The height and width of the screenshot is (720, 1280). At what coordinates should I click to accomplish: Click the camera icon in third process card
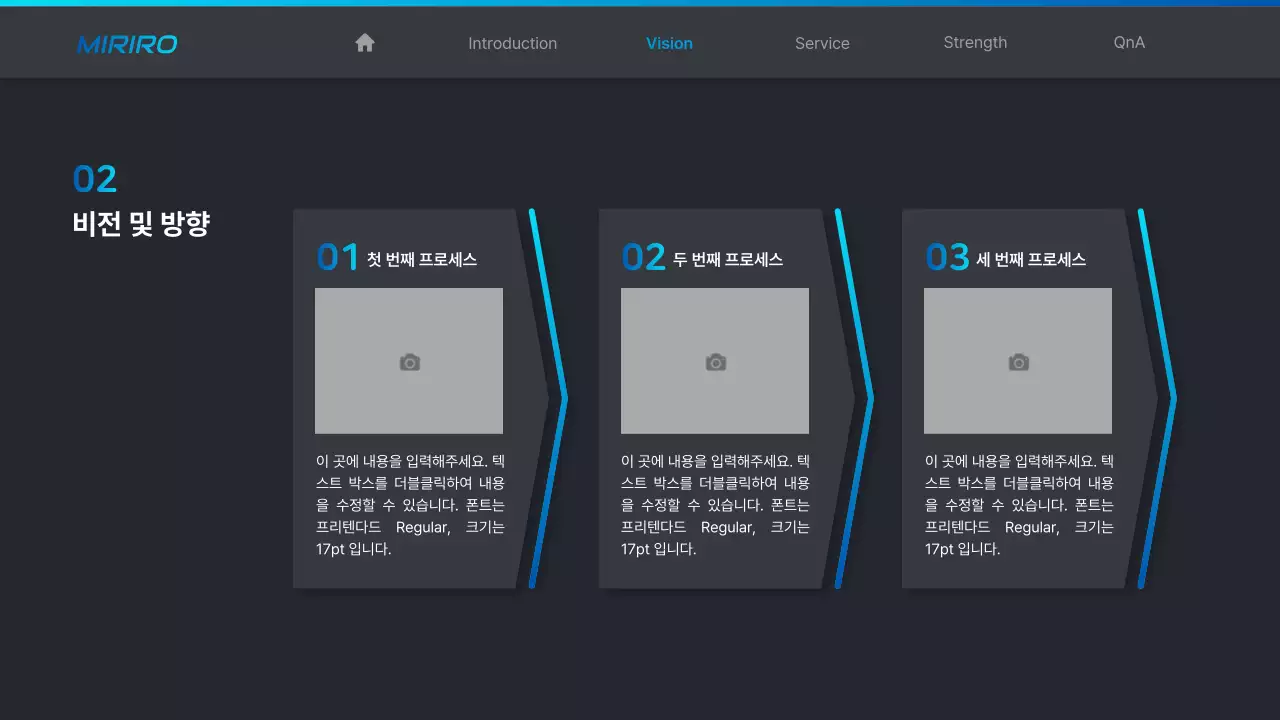1018,362
